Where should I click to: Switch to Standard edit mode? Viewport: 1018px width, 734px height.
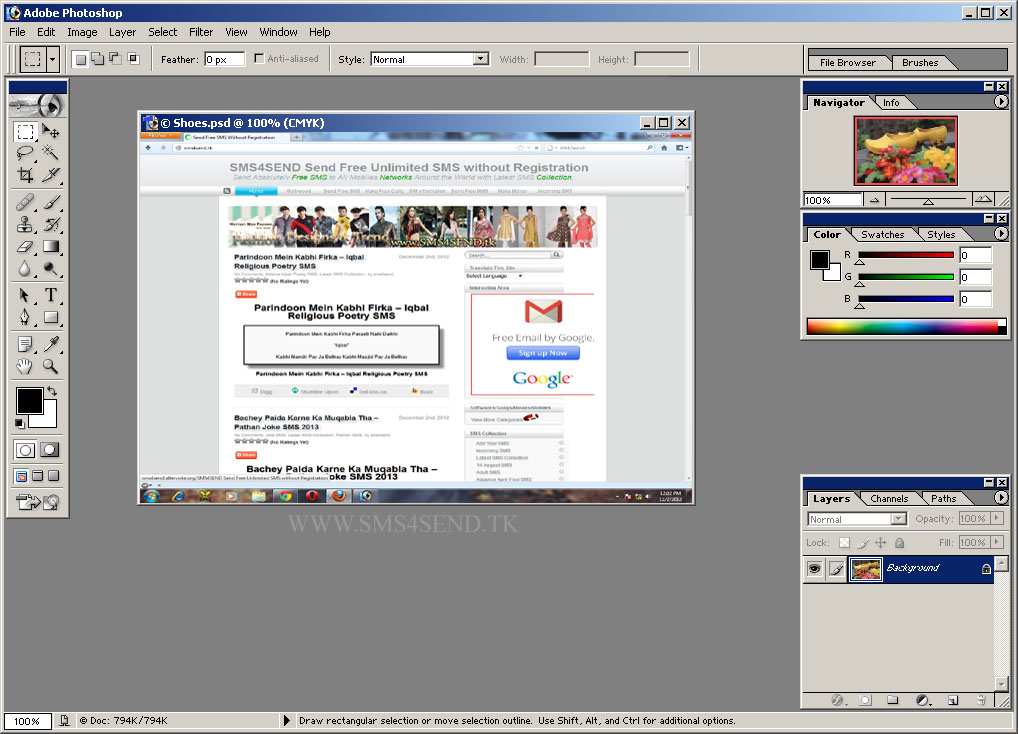25,450
